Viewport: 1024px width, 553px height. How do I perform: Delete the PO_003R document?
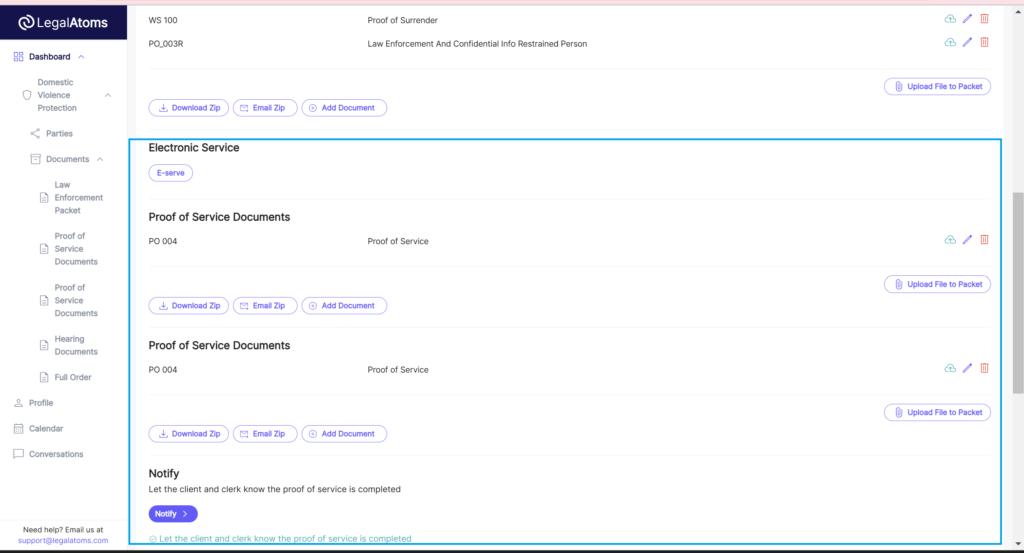tap(984, 42)
